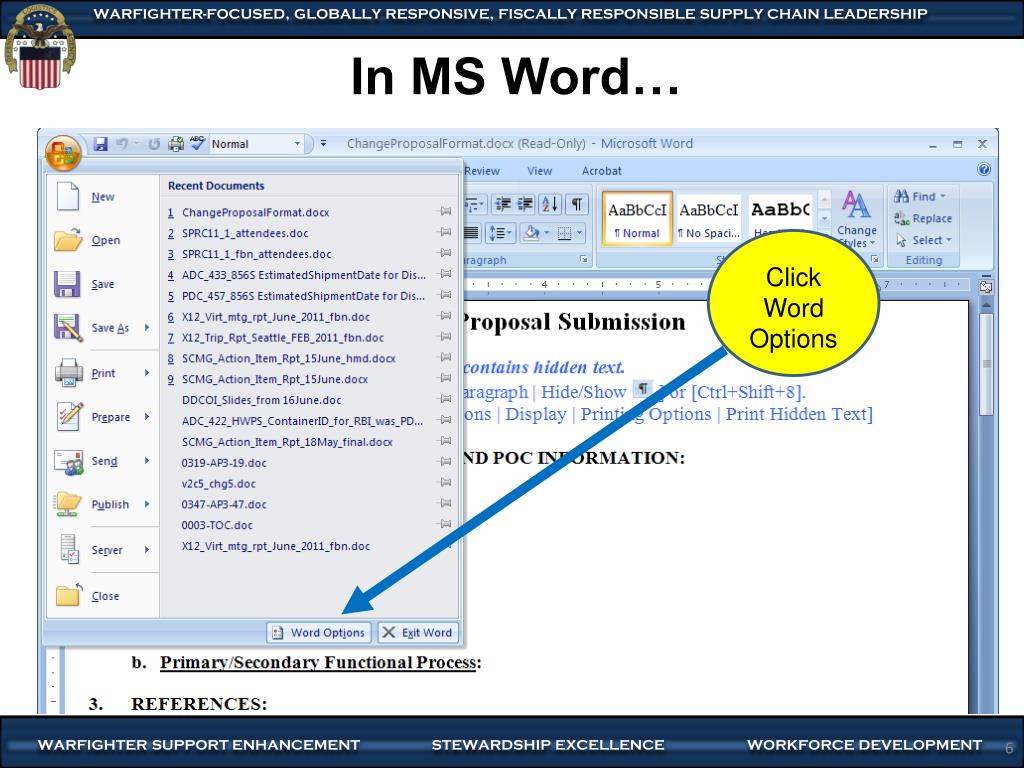Expand the Print submenu arrow
1024x768 pixels.
point(147,372)
